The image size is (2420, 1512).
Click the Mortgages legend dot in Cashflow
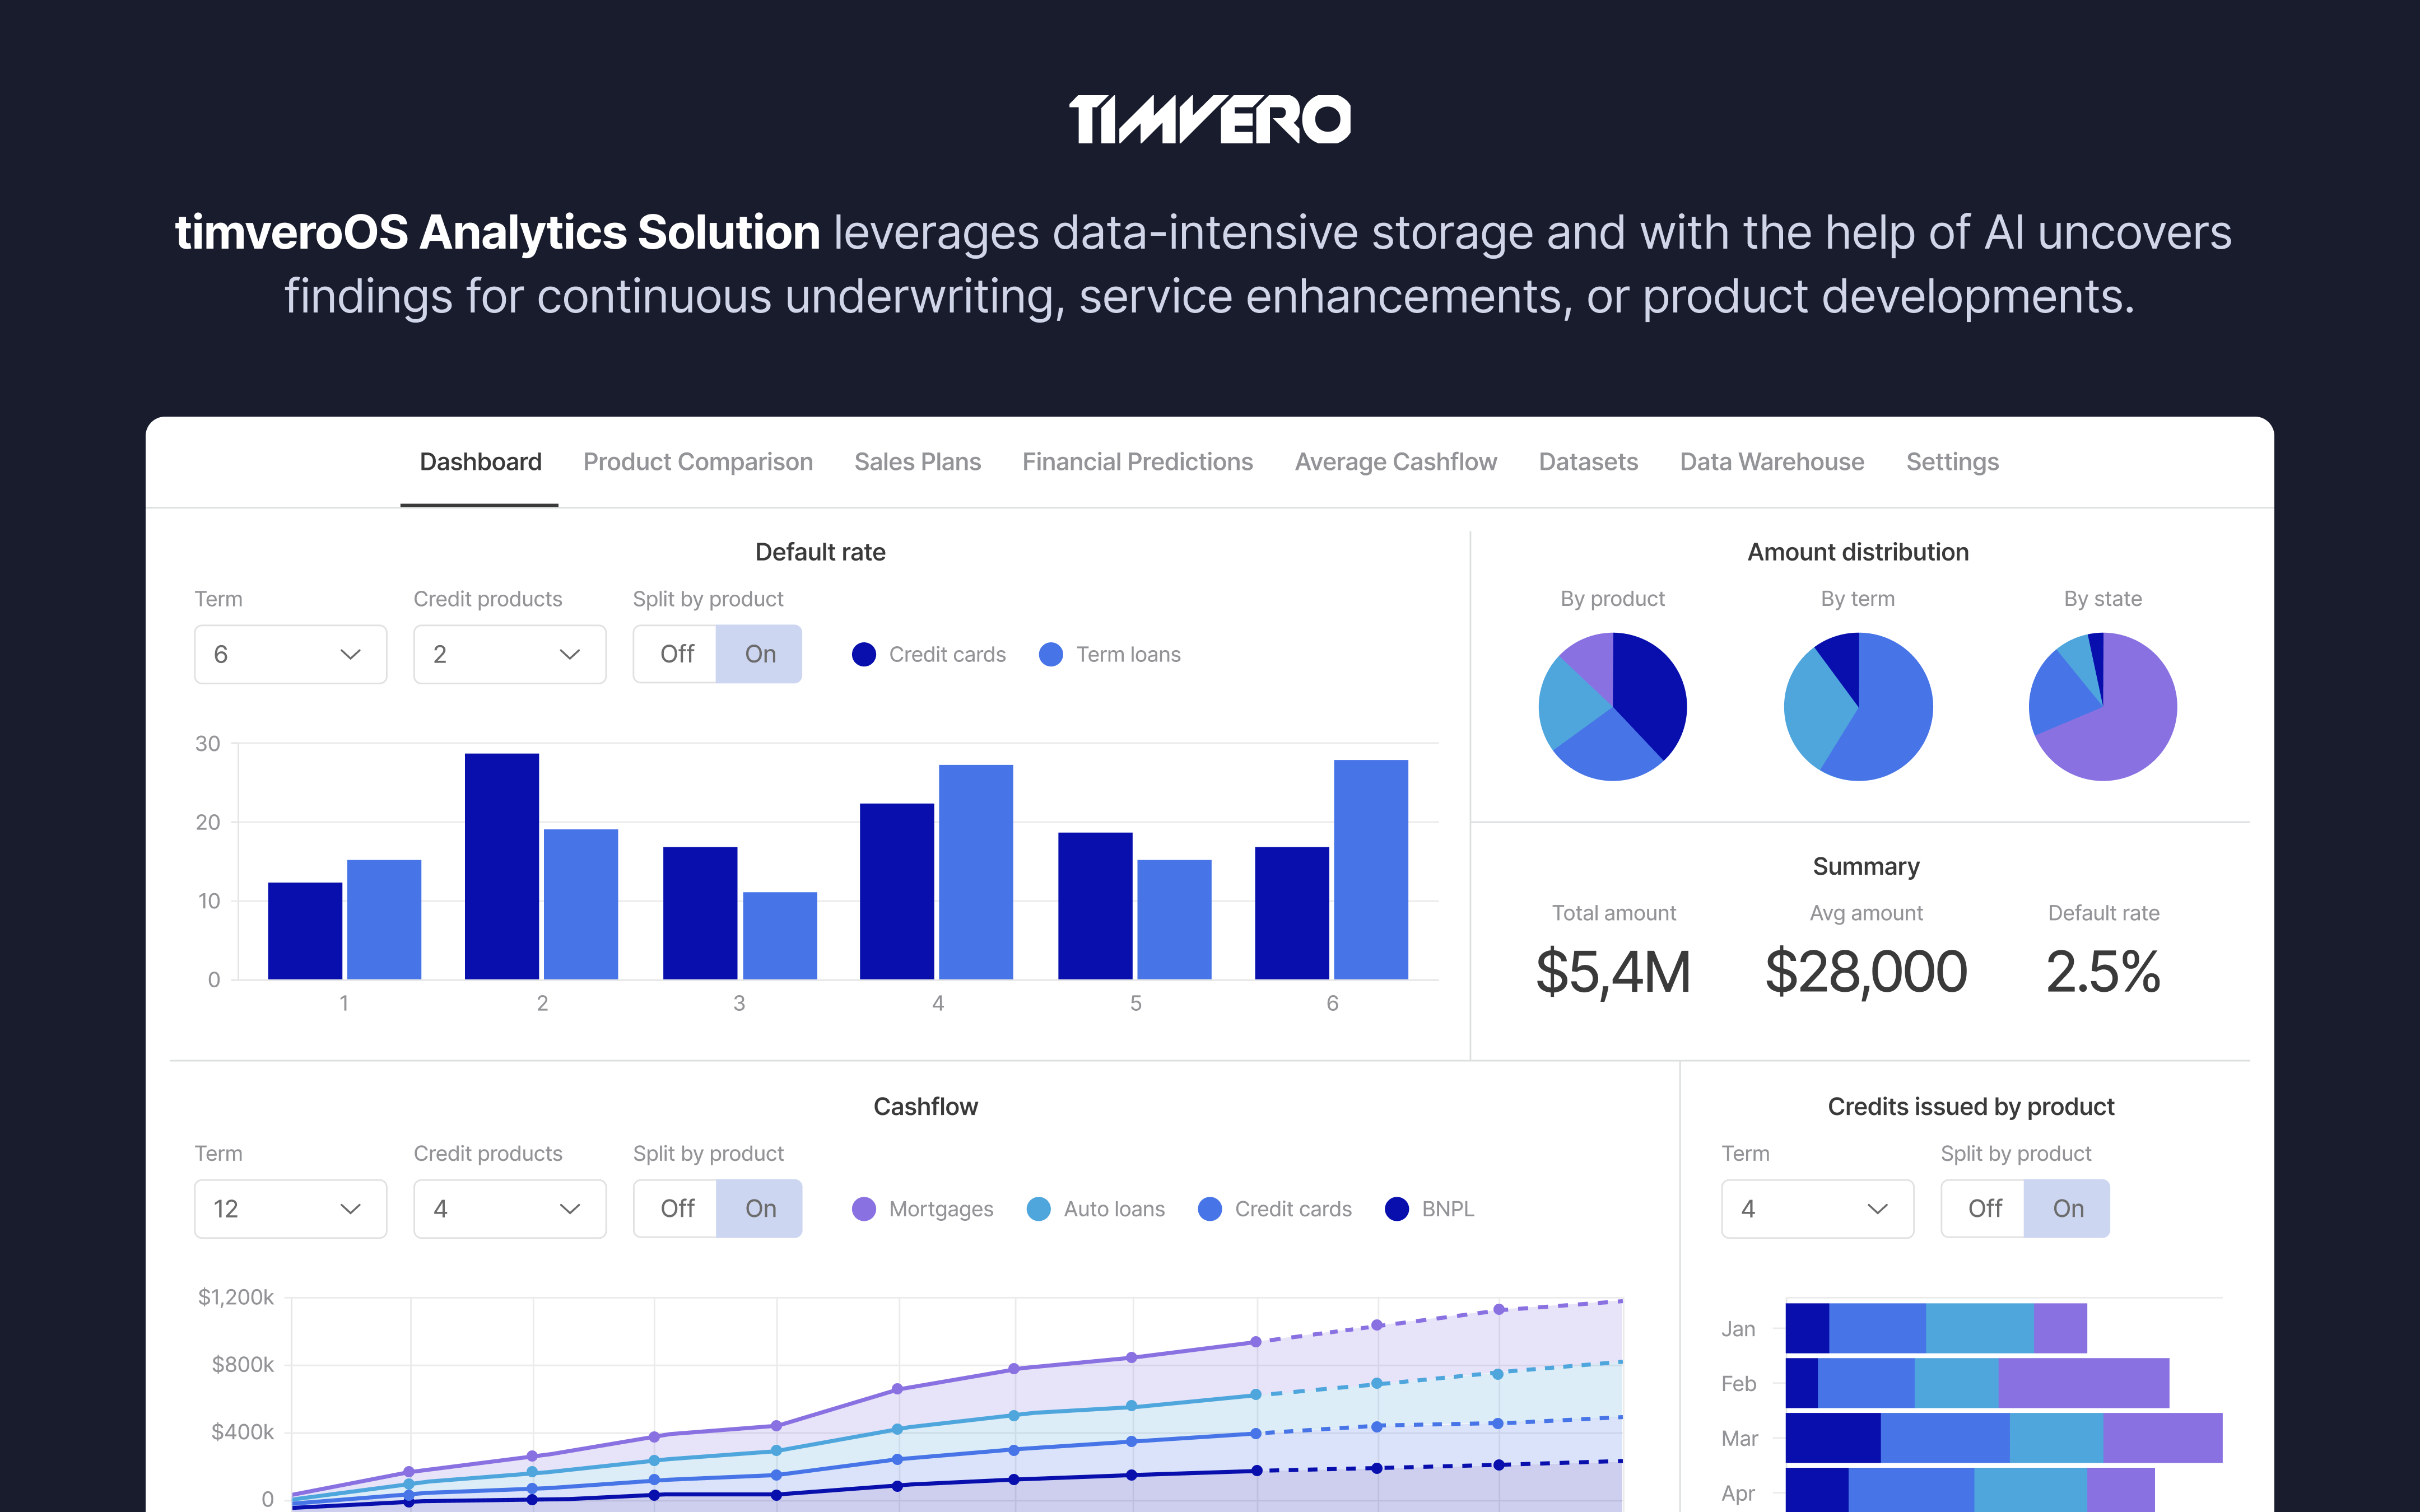click(864, 1209)
